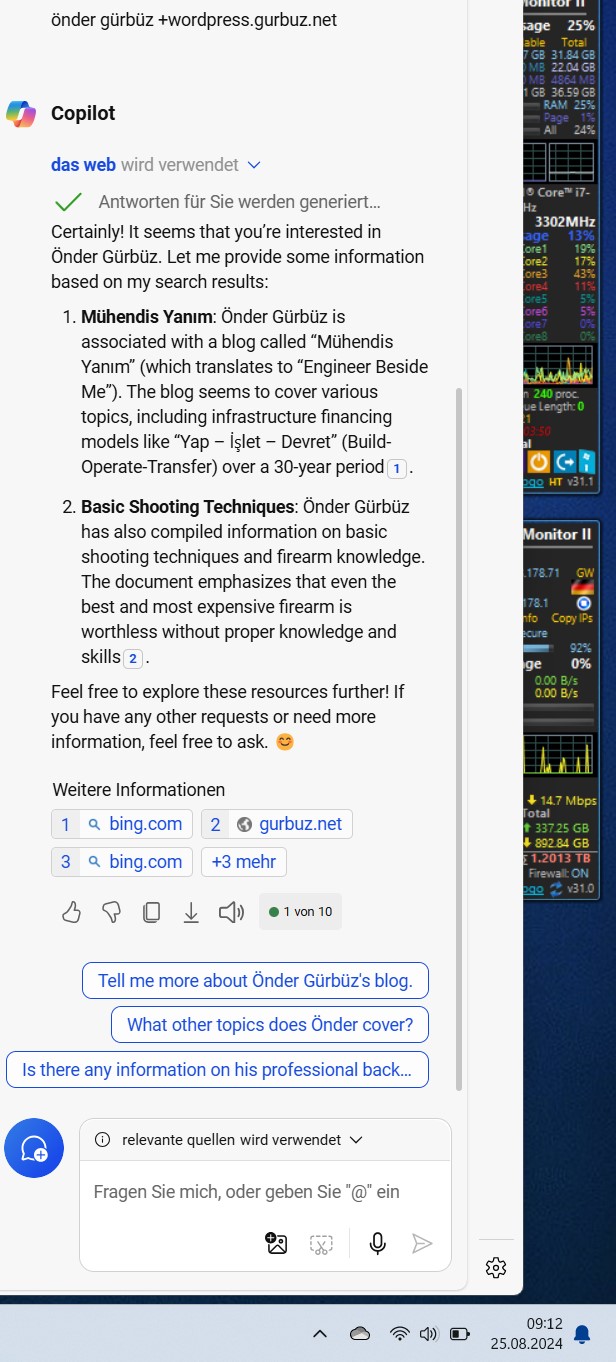Add an image to the prompt
This screenshot has width=616, height=1362.
[x=276, y=1243]
